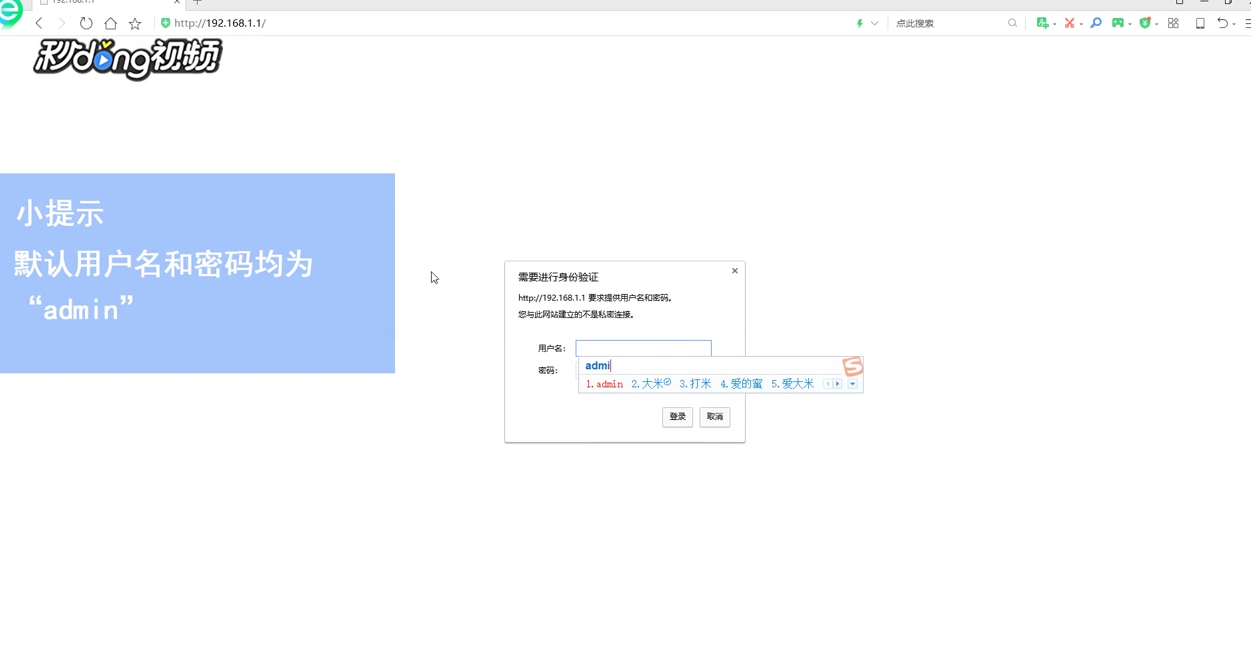Click the 360 browser logo at the top left

point(10,13)
